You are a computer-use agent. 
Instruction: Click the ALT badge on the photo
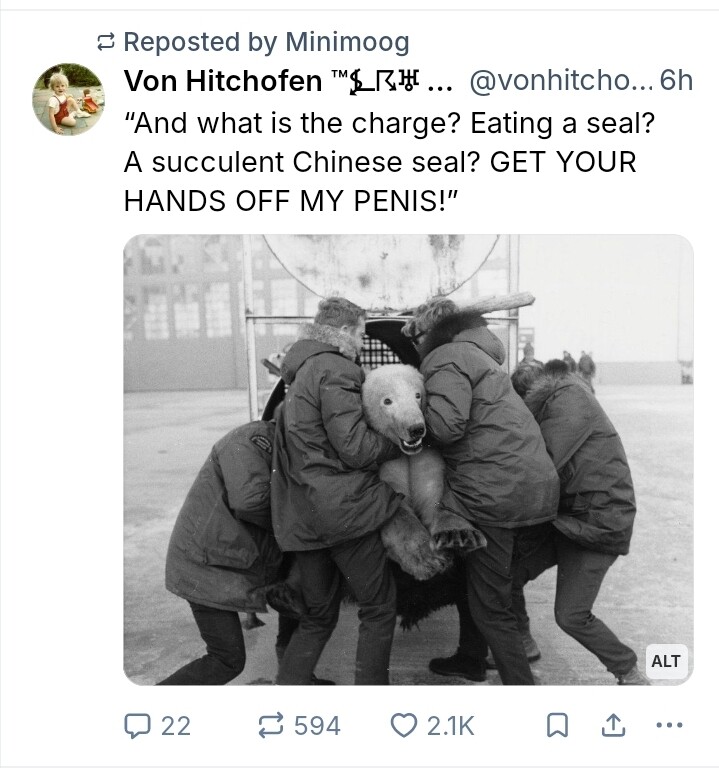pos(666,661)
